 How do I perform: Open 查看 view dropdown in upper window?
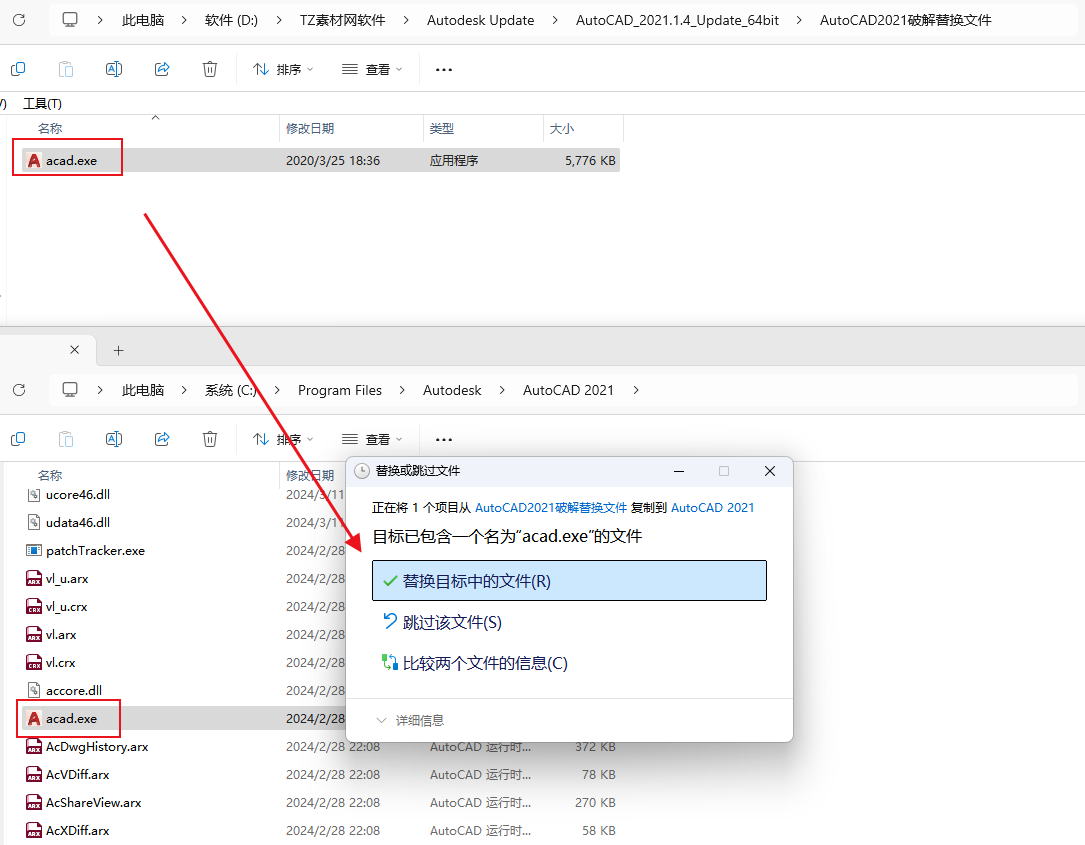click(x=372, y=69)
